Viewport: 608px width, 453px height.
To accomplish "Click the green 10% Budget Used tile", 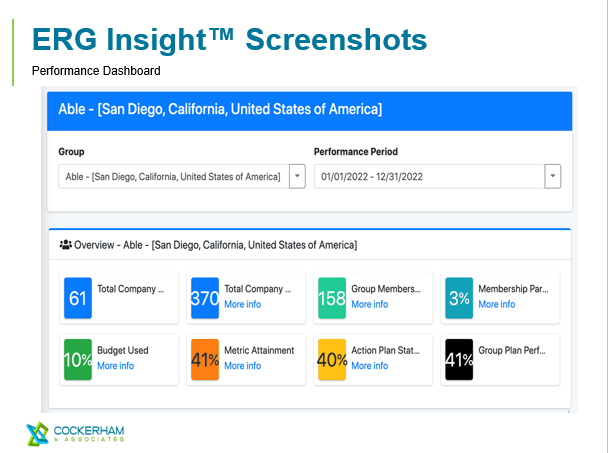I will coord(78,360).
